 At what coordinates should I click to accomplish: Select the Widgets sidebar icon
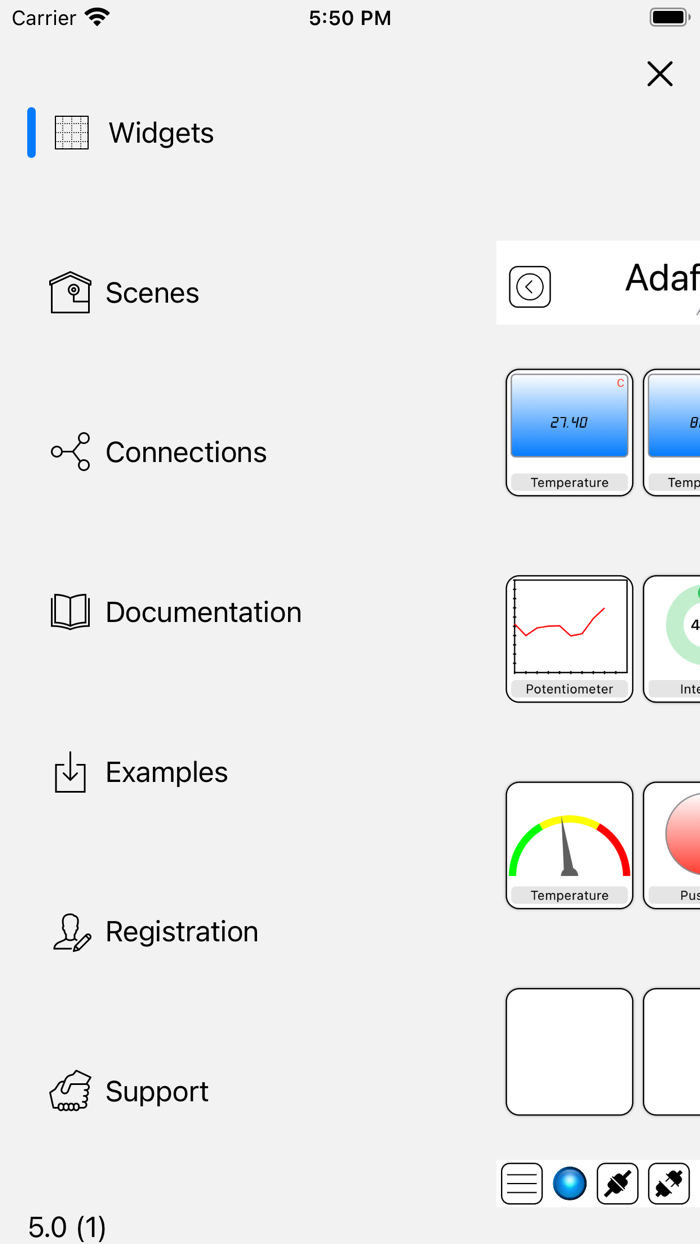(70, 132)
